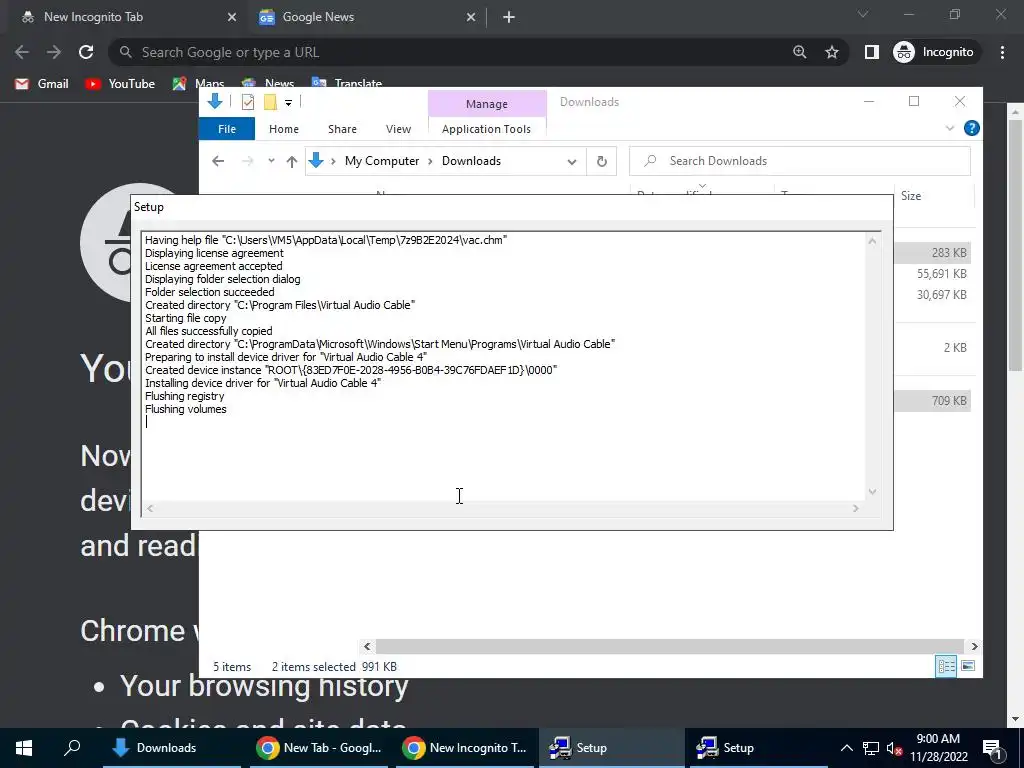Reload the page in Chrome
Image resolution: width=1024 pixels, height=768 pixels.
point(86,52)
